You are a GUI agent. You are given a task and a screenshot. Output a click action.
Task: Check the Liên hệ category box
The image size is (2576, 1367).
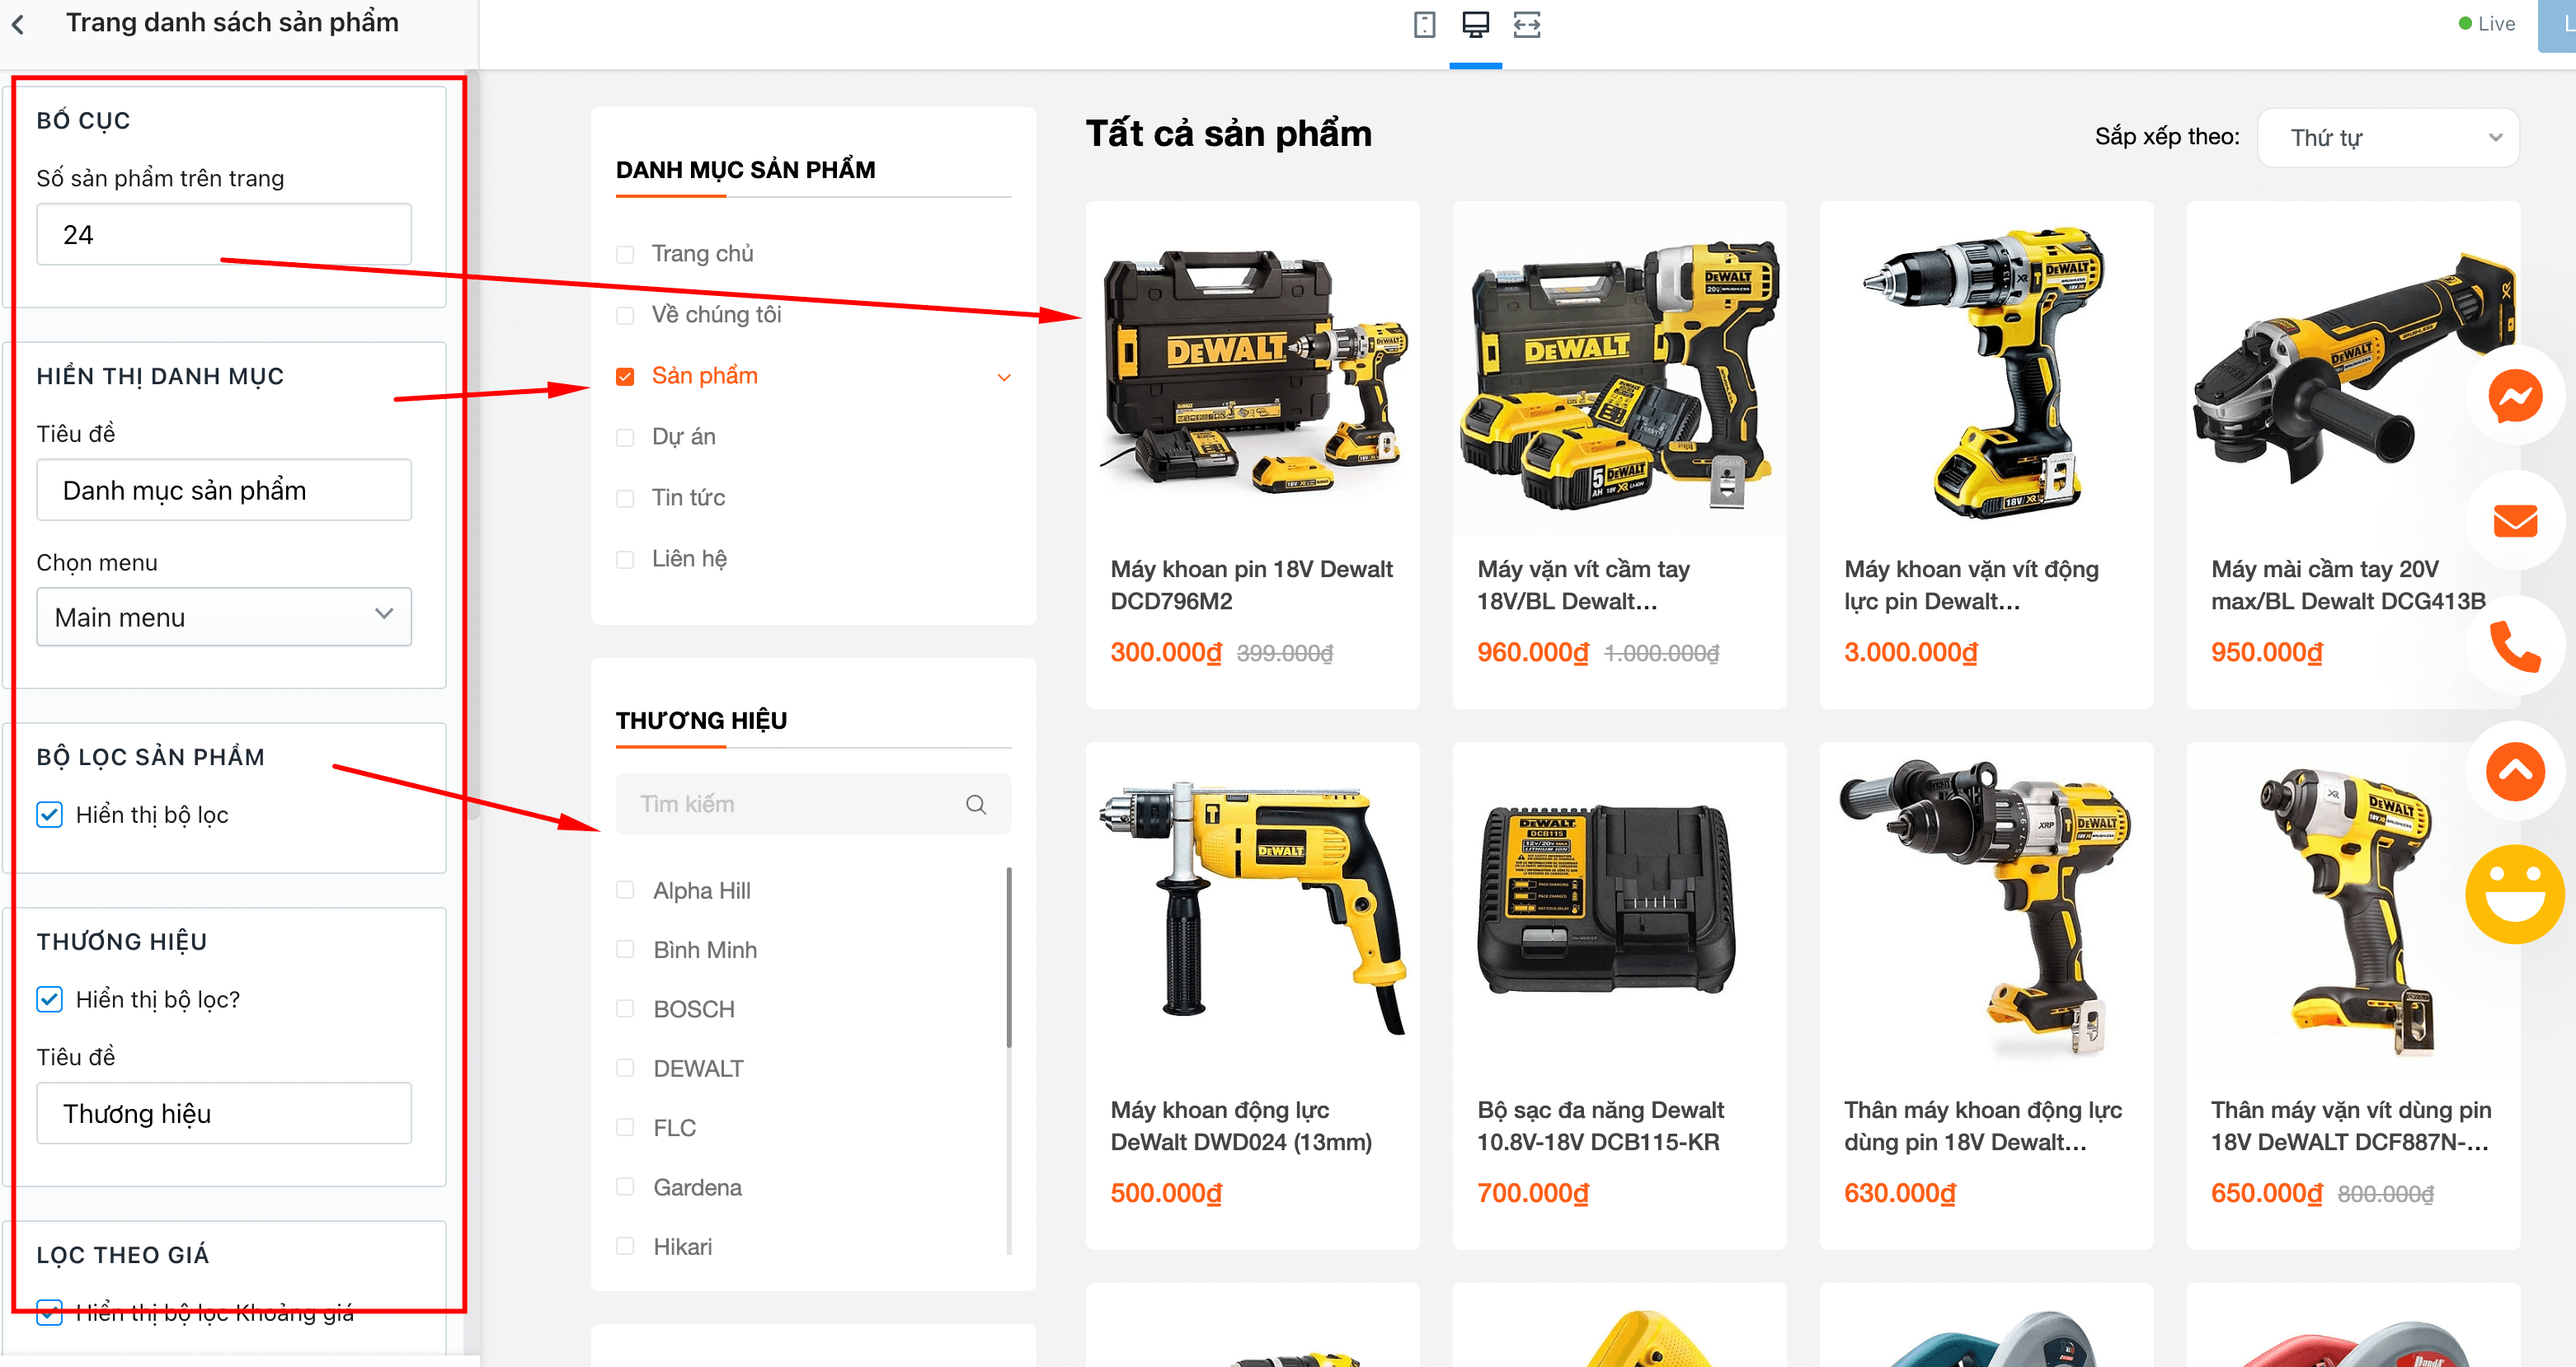point(625,559)
